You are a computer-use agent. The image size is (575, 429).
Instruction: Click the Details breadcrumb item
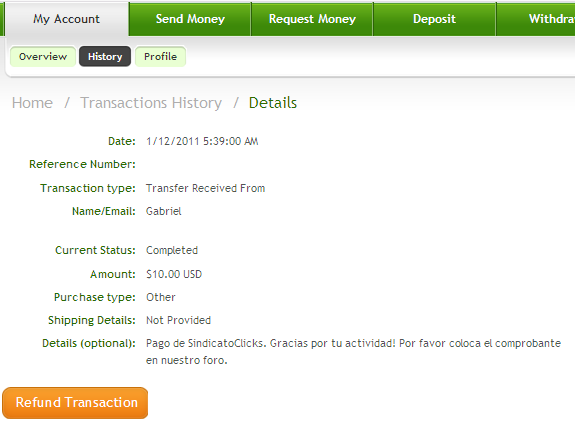click(x=273, y=103)
